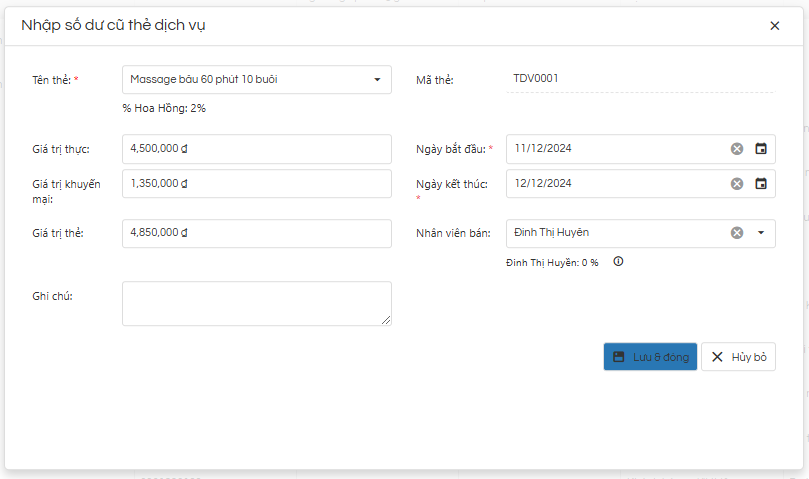
Task: Select the Giá trị thẻ input
Action: pyautogui.click(x=256, y=233)
